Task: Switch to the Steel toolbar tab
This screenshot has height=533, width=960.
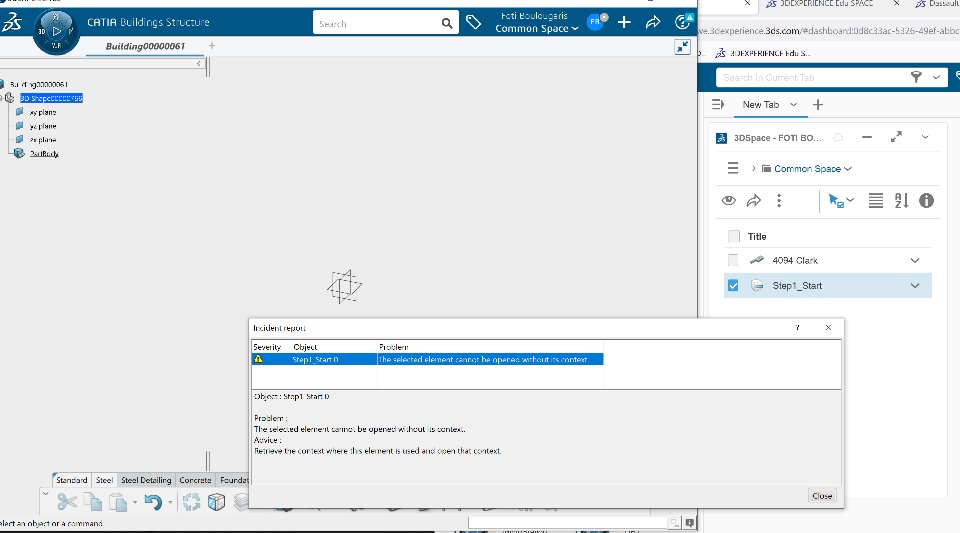Action: click(104, 480)
